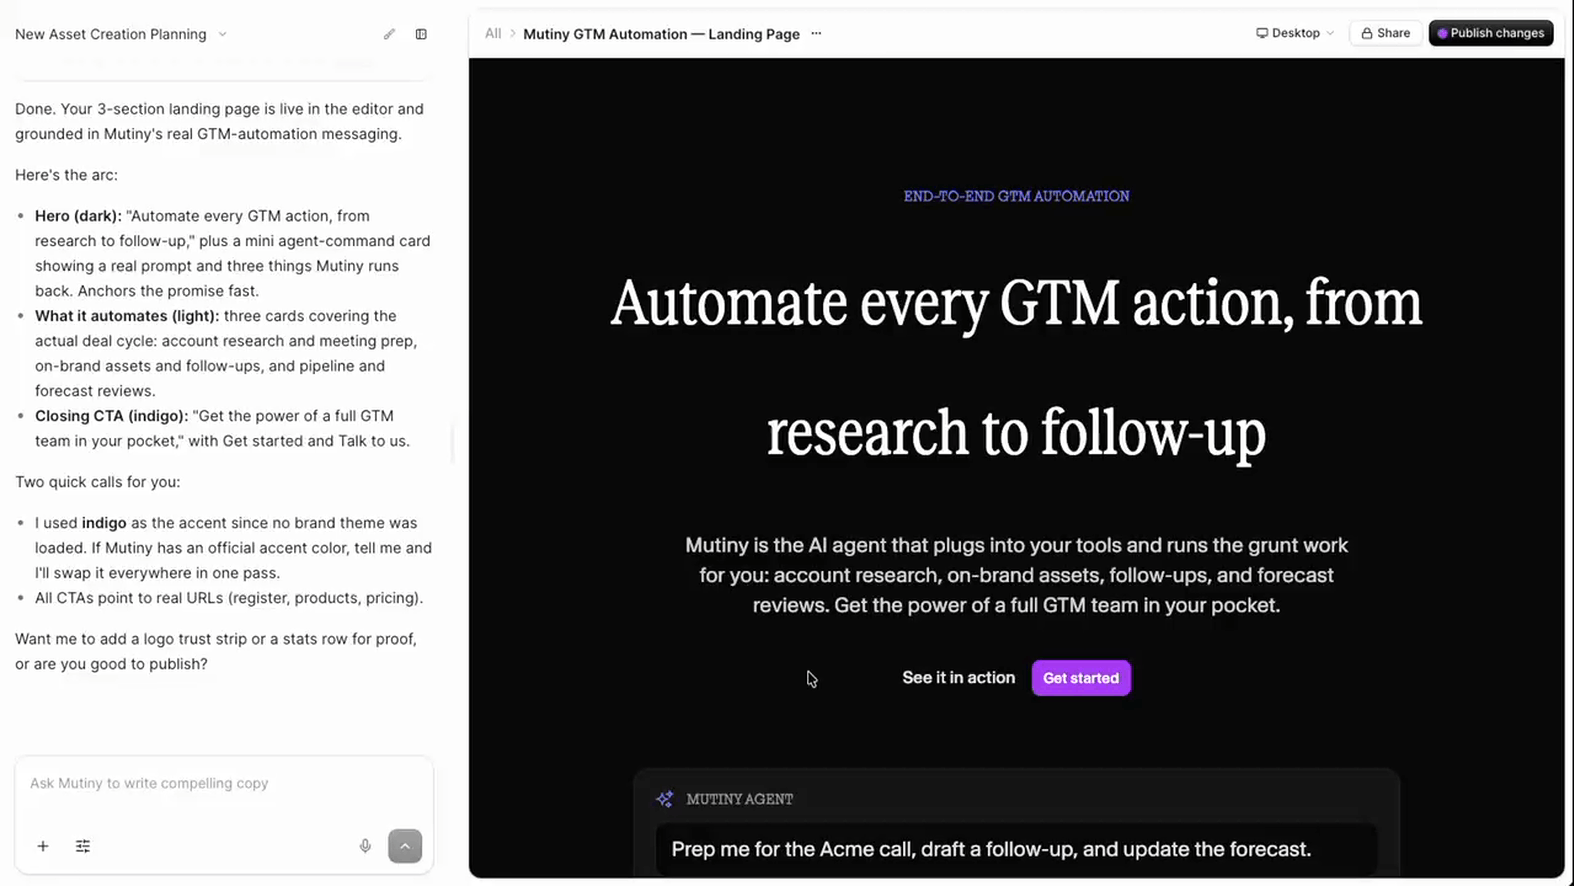1575x886 pixels.
Task: Click the 'Two quick calls for you:' line
Action: pyautogui.click(x=98, y=482)
